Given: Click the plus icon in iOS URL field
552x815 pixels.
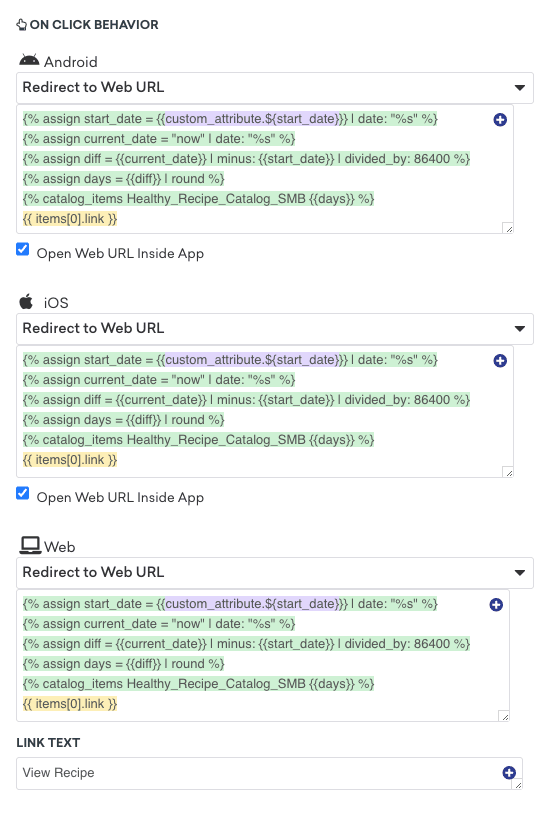Looking at the screenshot, I should coord(500,361).
